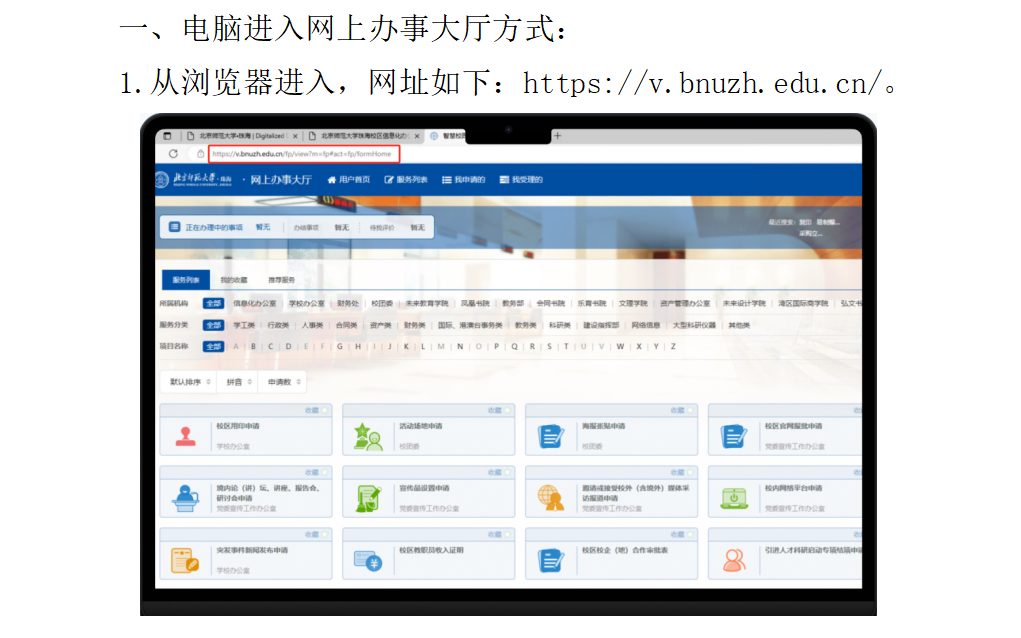
Task: Filter by 财务处 department link
Action: pyautogui.click(x=348, y=303)
